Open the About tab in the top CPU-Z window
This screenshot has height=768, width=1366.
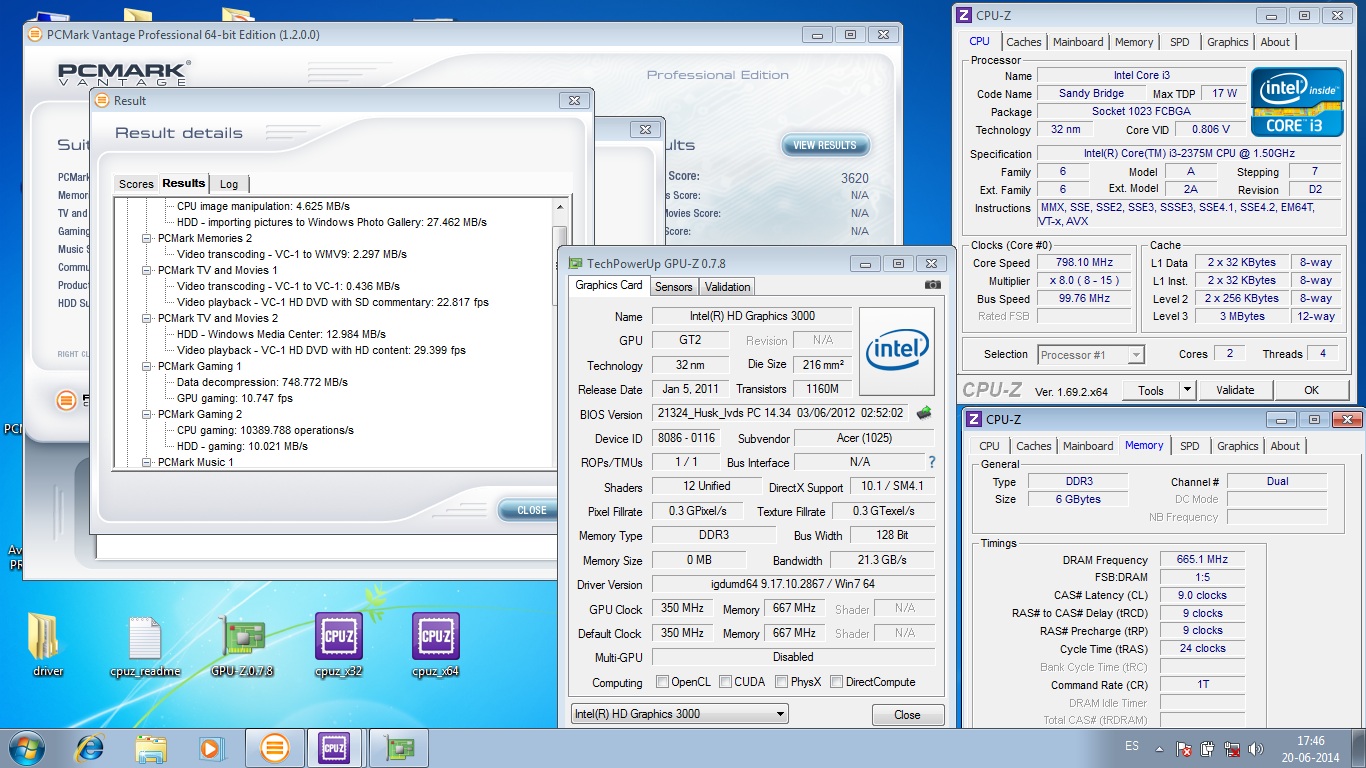[x=1275, y=42]
